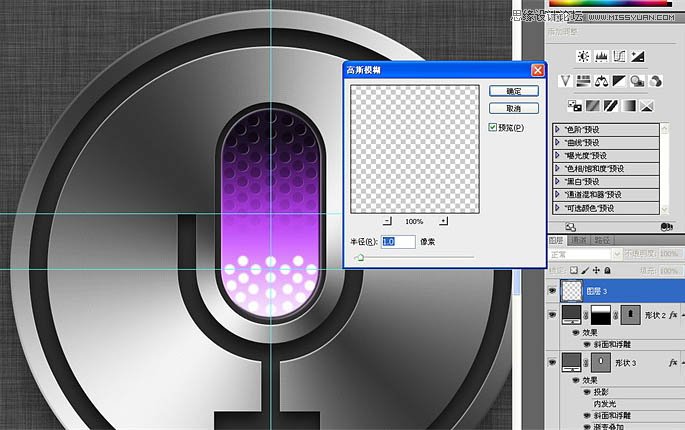This screenshot has width=685, height=430.
Task: Add a Selective Color adjustment
Action: click(647, 106)
